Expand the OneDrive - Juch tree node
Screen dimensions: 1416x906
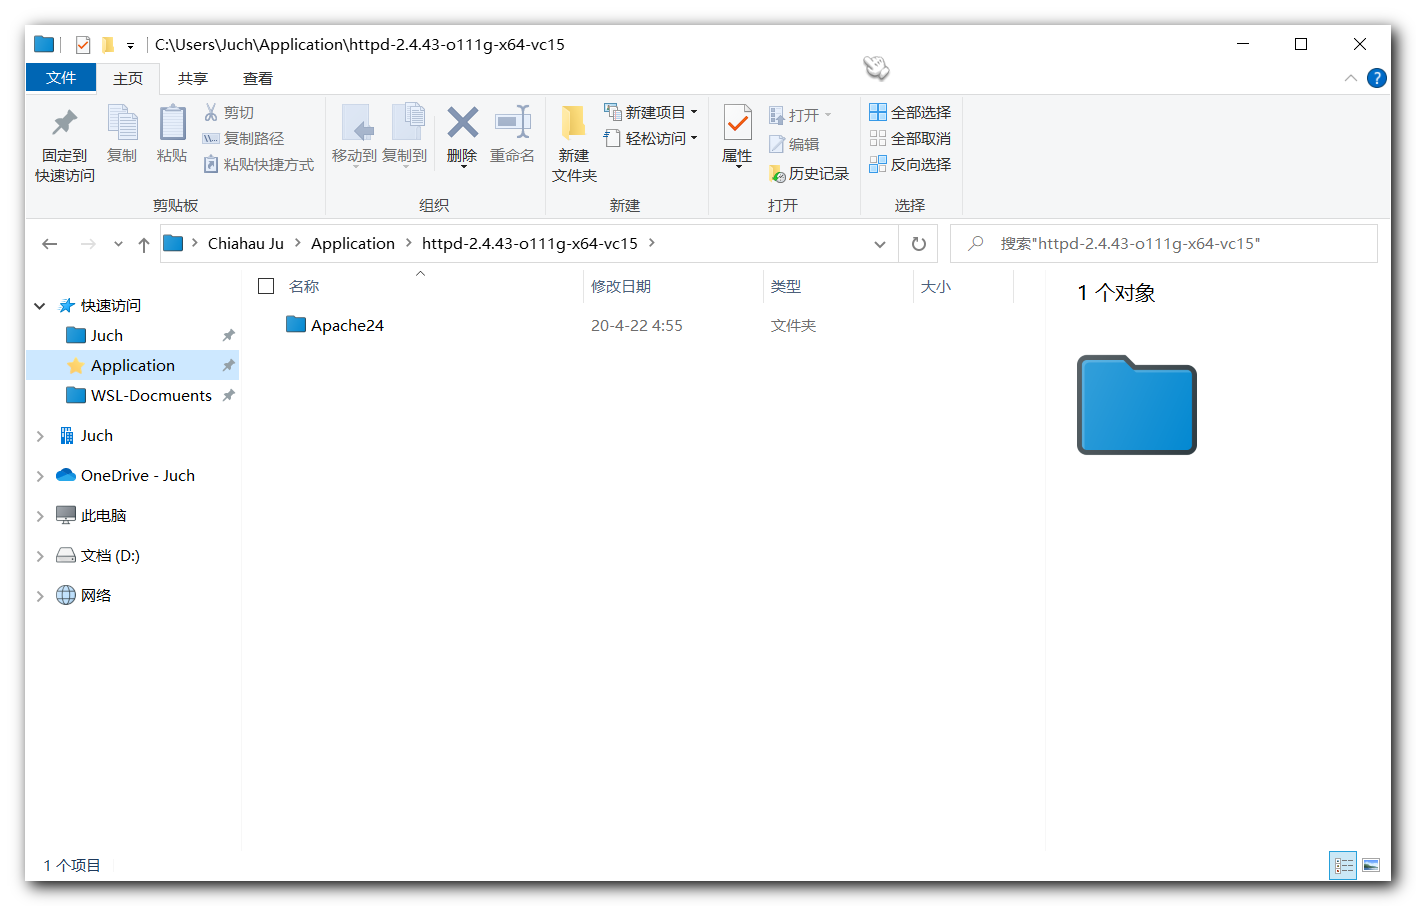[x=40, y=476]
